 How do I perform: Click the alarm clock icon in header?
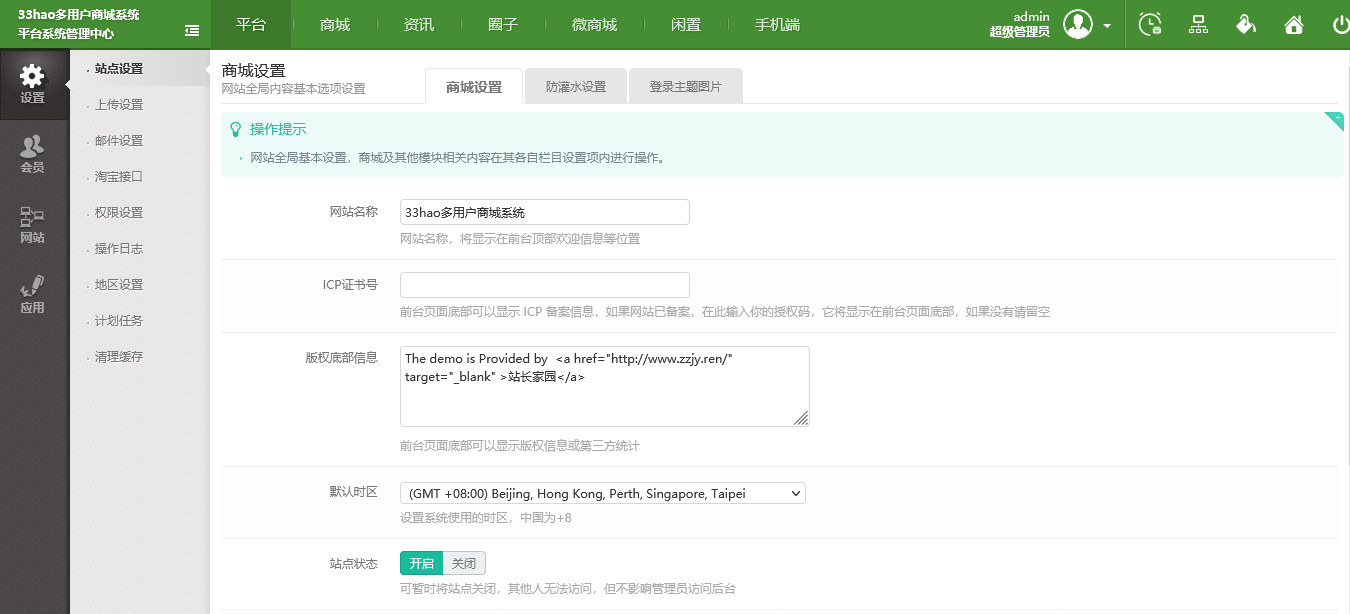pos(1151,25)
